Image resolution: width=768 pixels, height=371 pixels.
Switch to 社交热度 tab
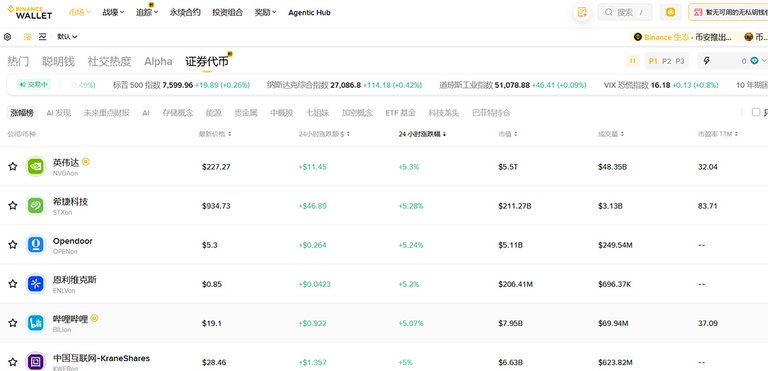tap(109, 61)
